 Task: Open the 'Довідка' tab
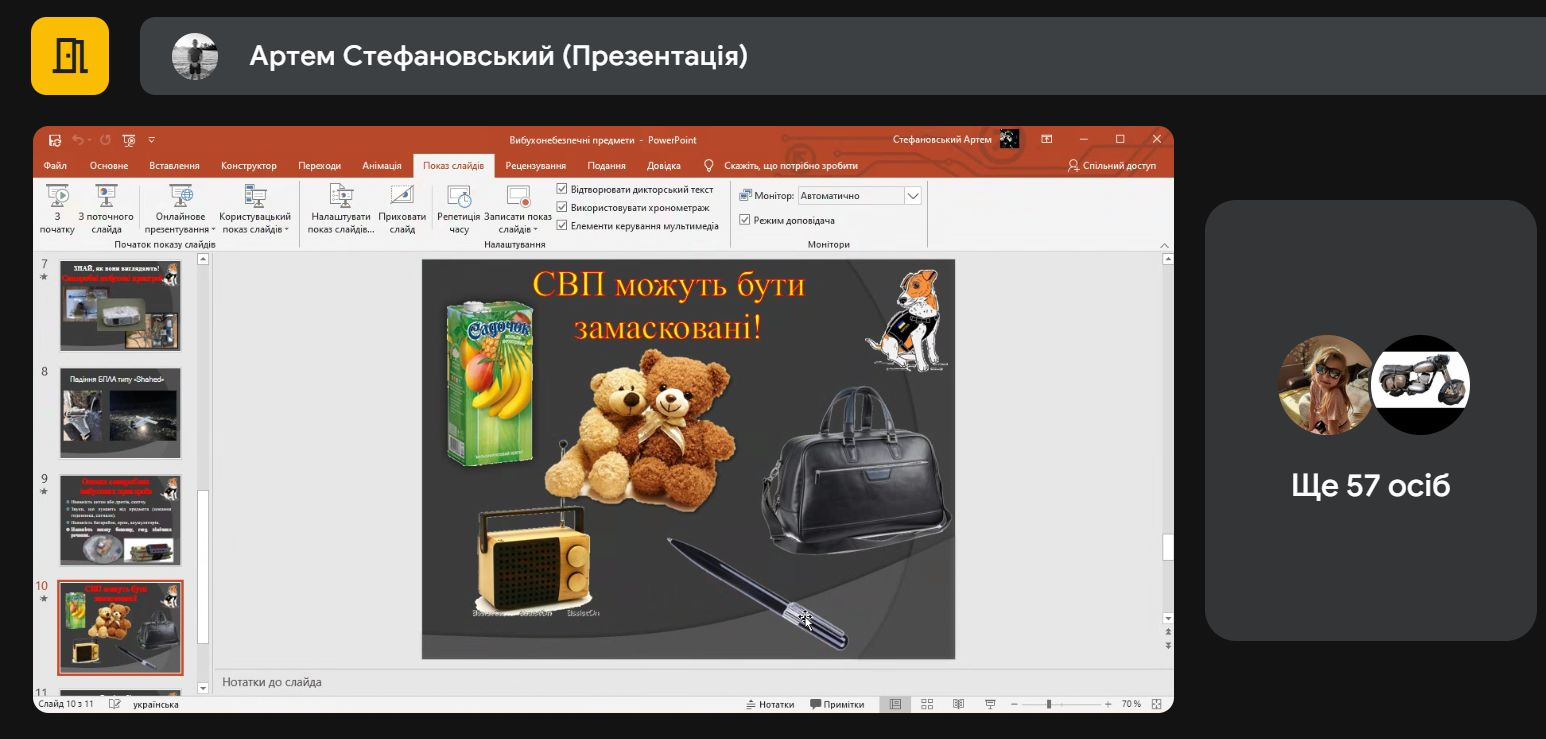[x=664, y=166]
